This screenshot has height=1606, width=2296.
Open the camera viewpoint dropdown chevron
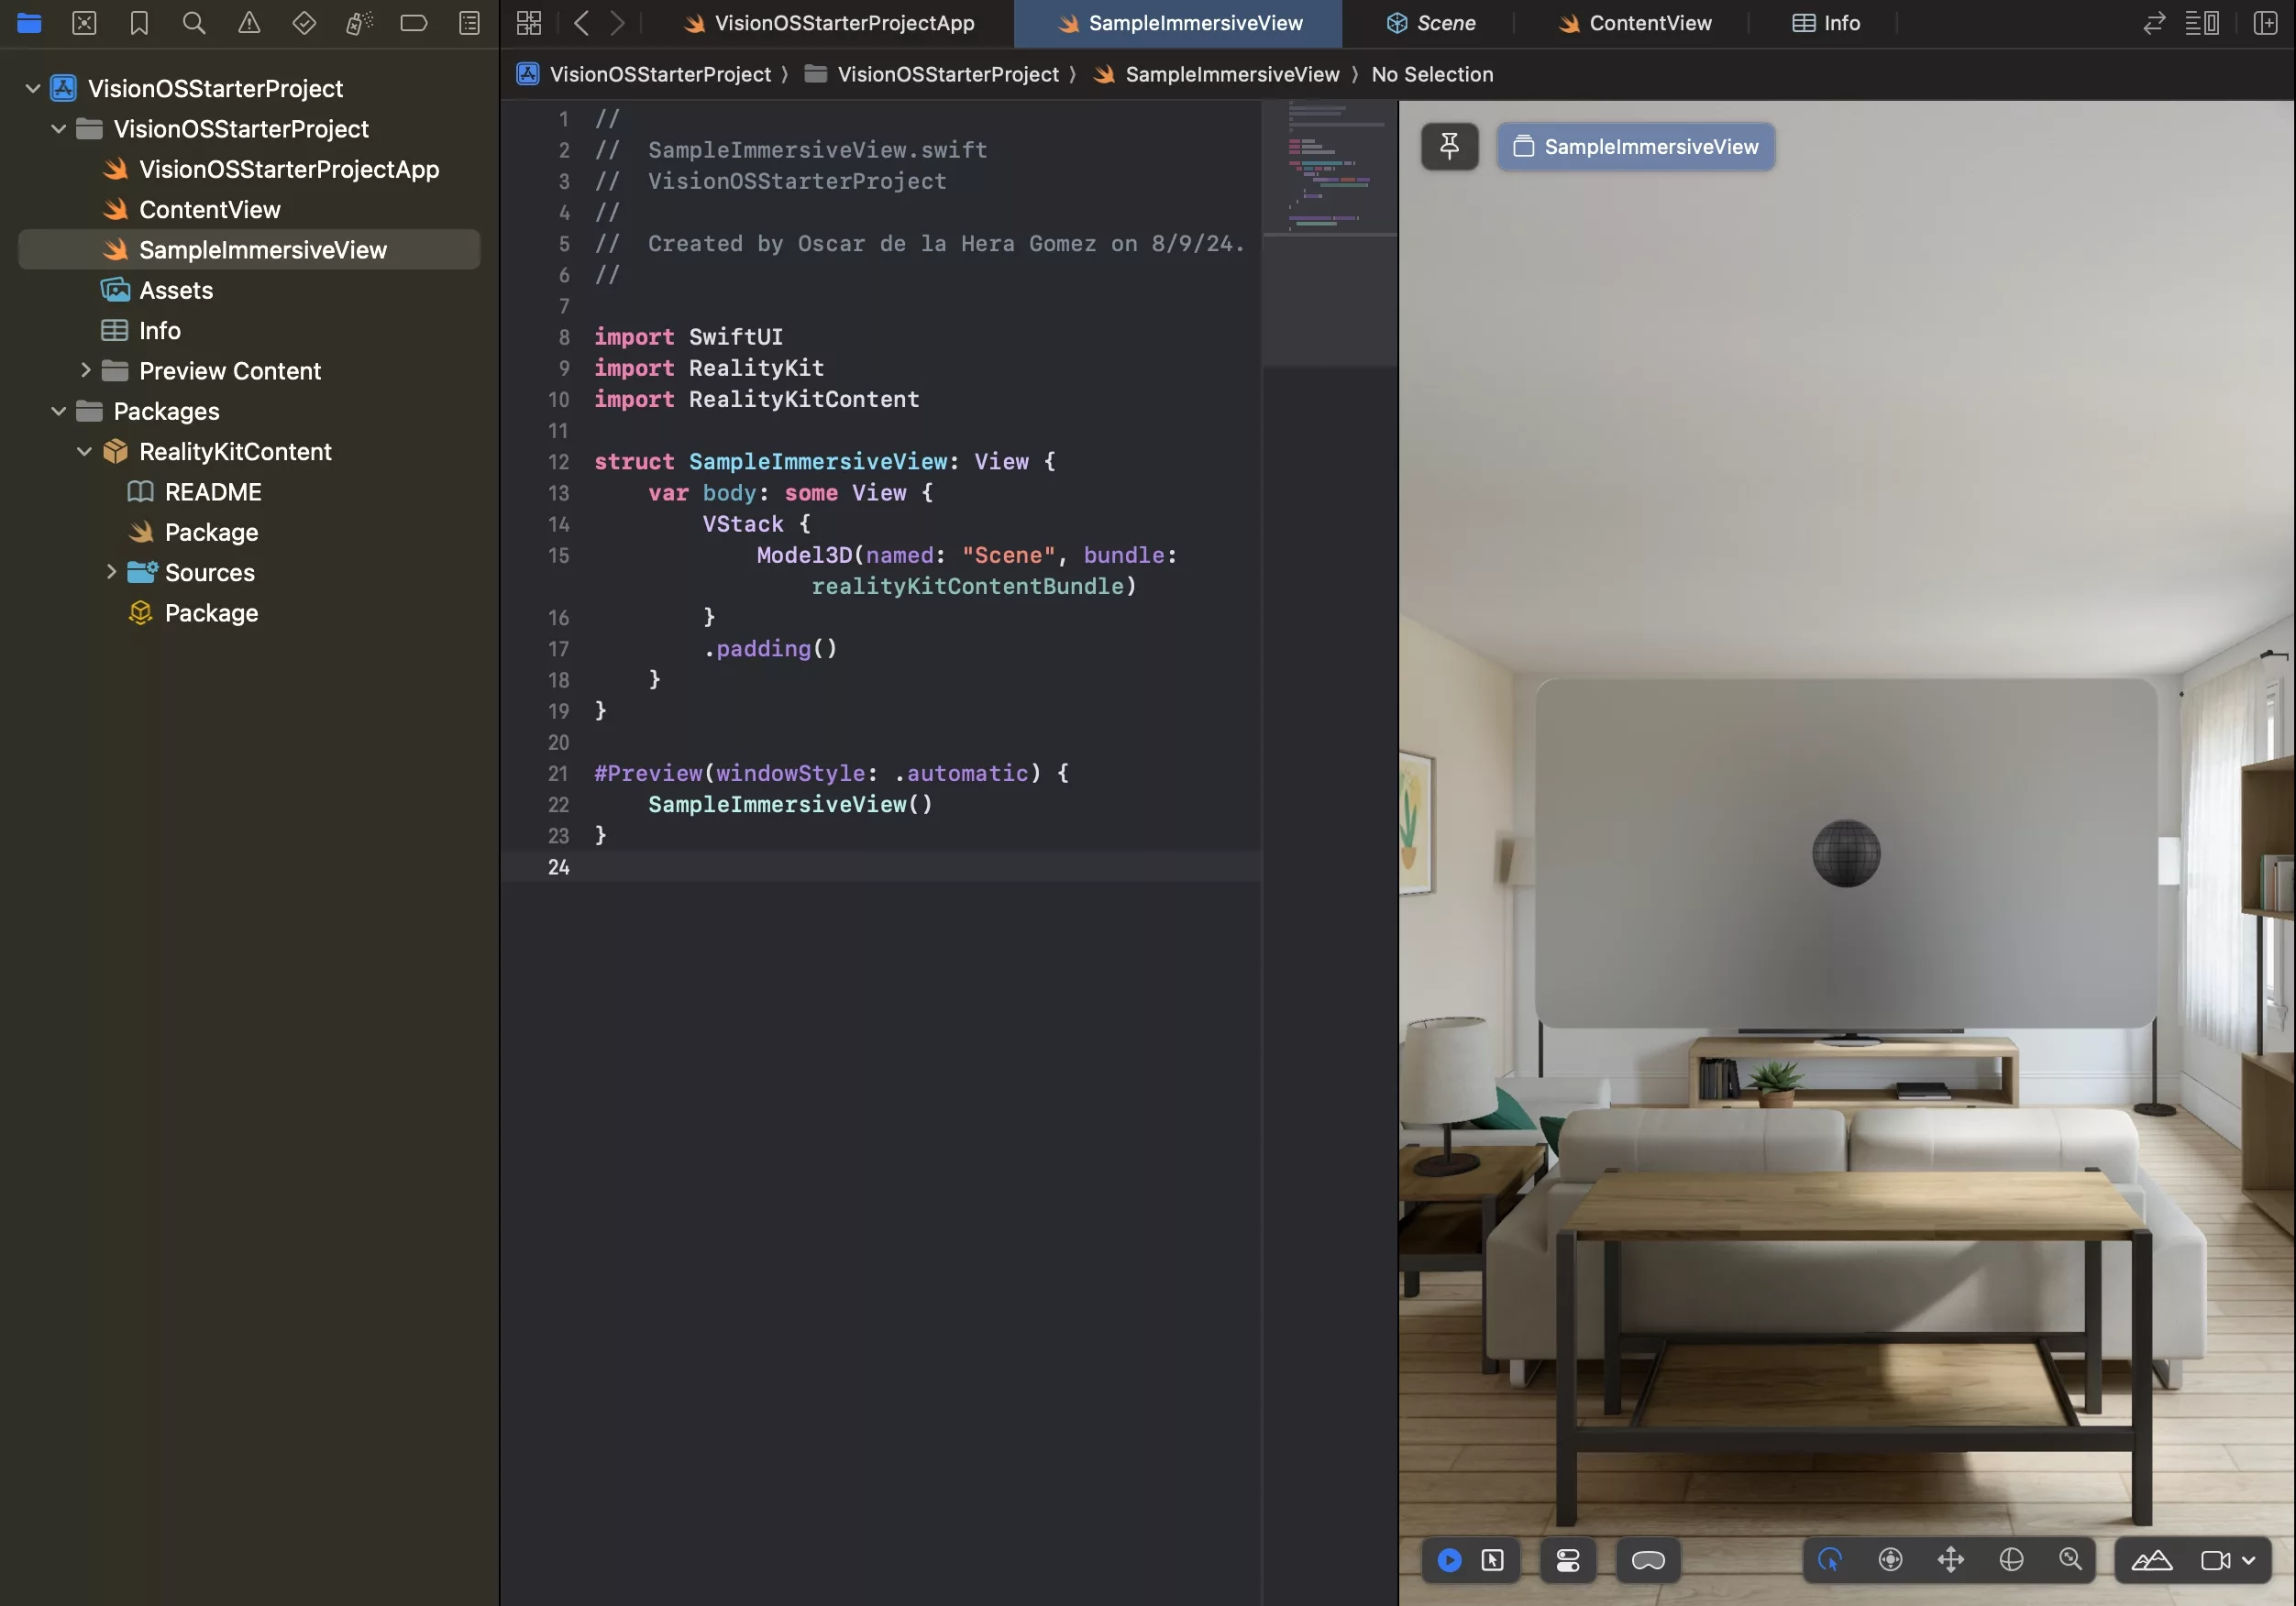point(2249,1560)
